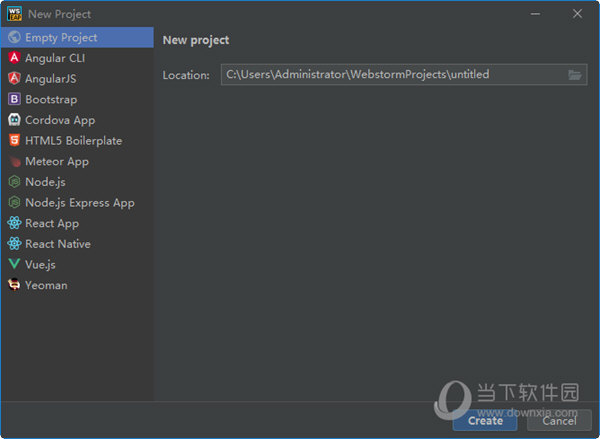Click the WebStorm logo in title bar
This screenshot has height=439, width=600.
(x=14, y=14)
